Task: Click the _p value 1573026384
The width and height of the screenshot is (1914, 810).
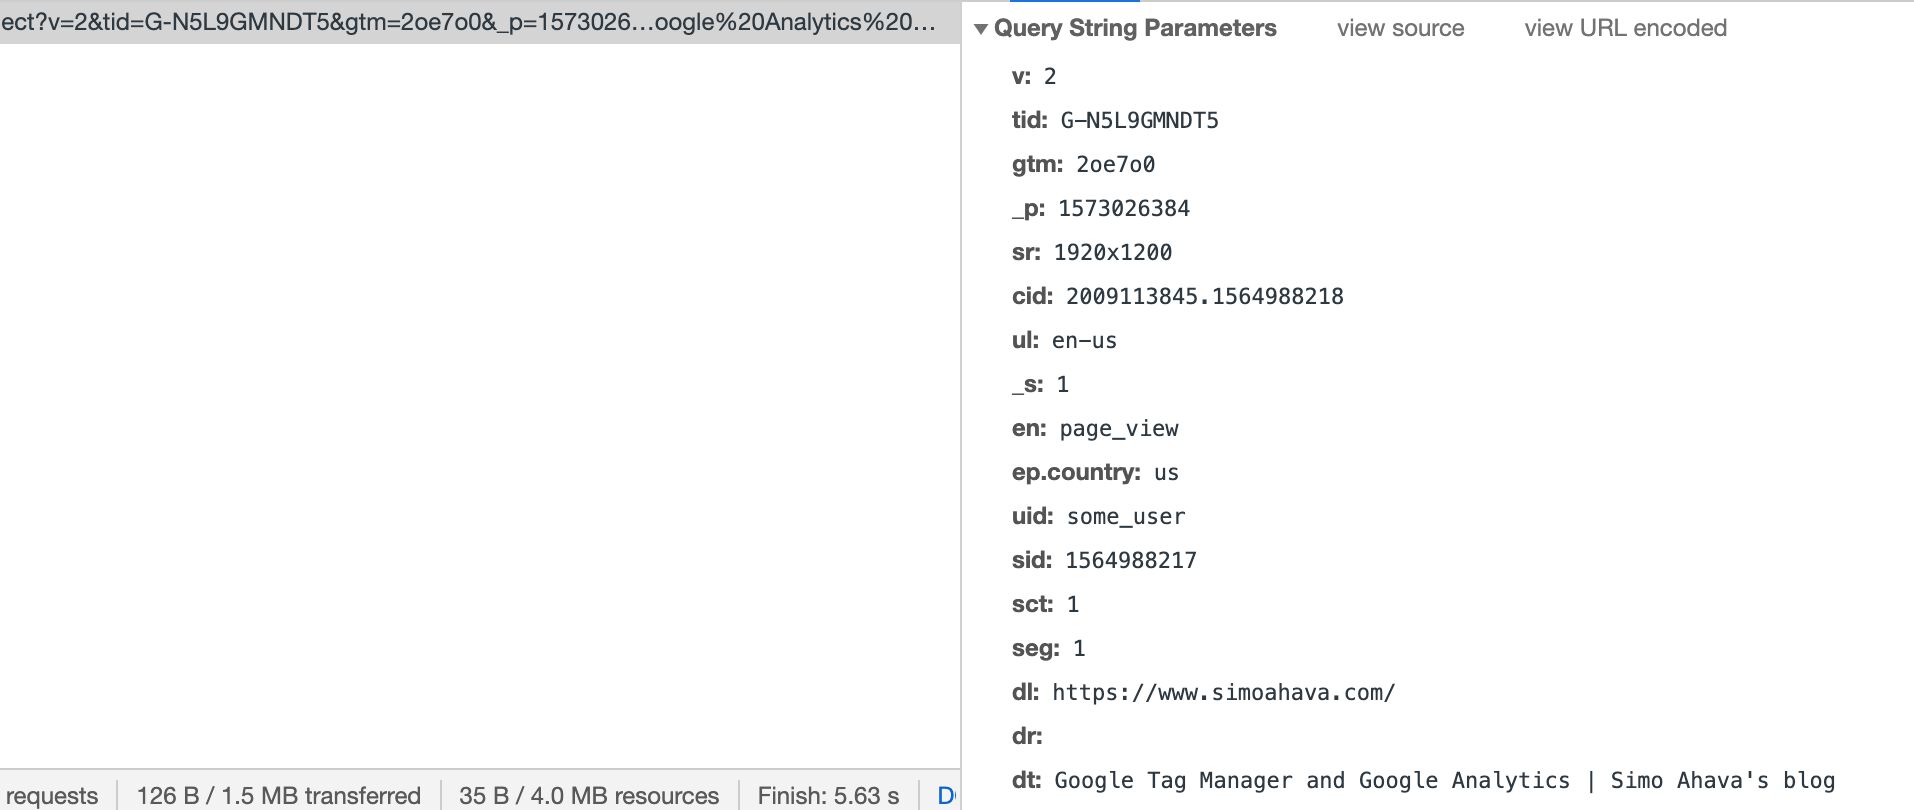Action: [x=1123, y=209]
